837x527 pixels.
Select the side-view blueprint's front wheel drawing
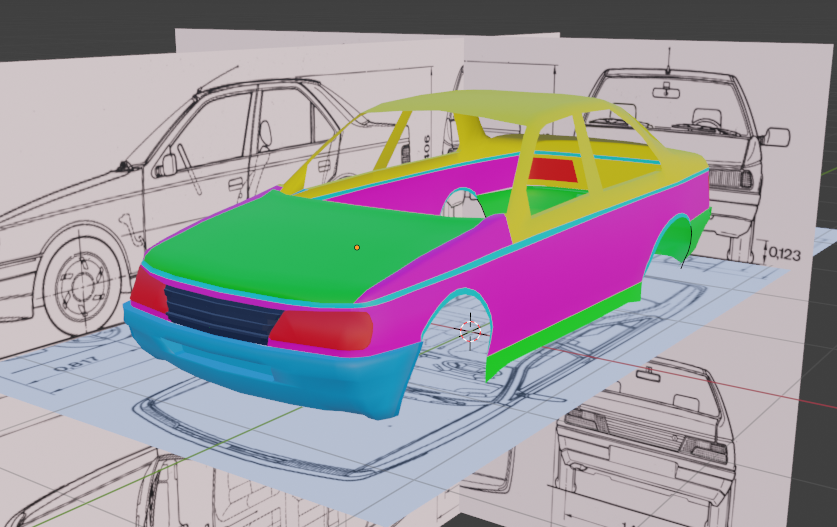click(x=80, y=285)
